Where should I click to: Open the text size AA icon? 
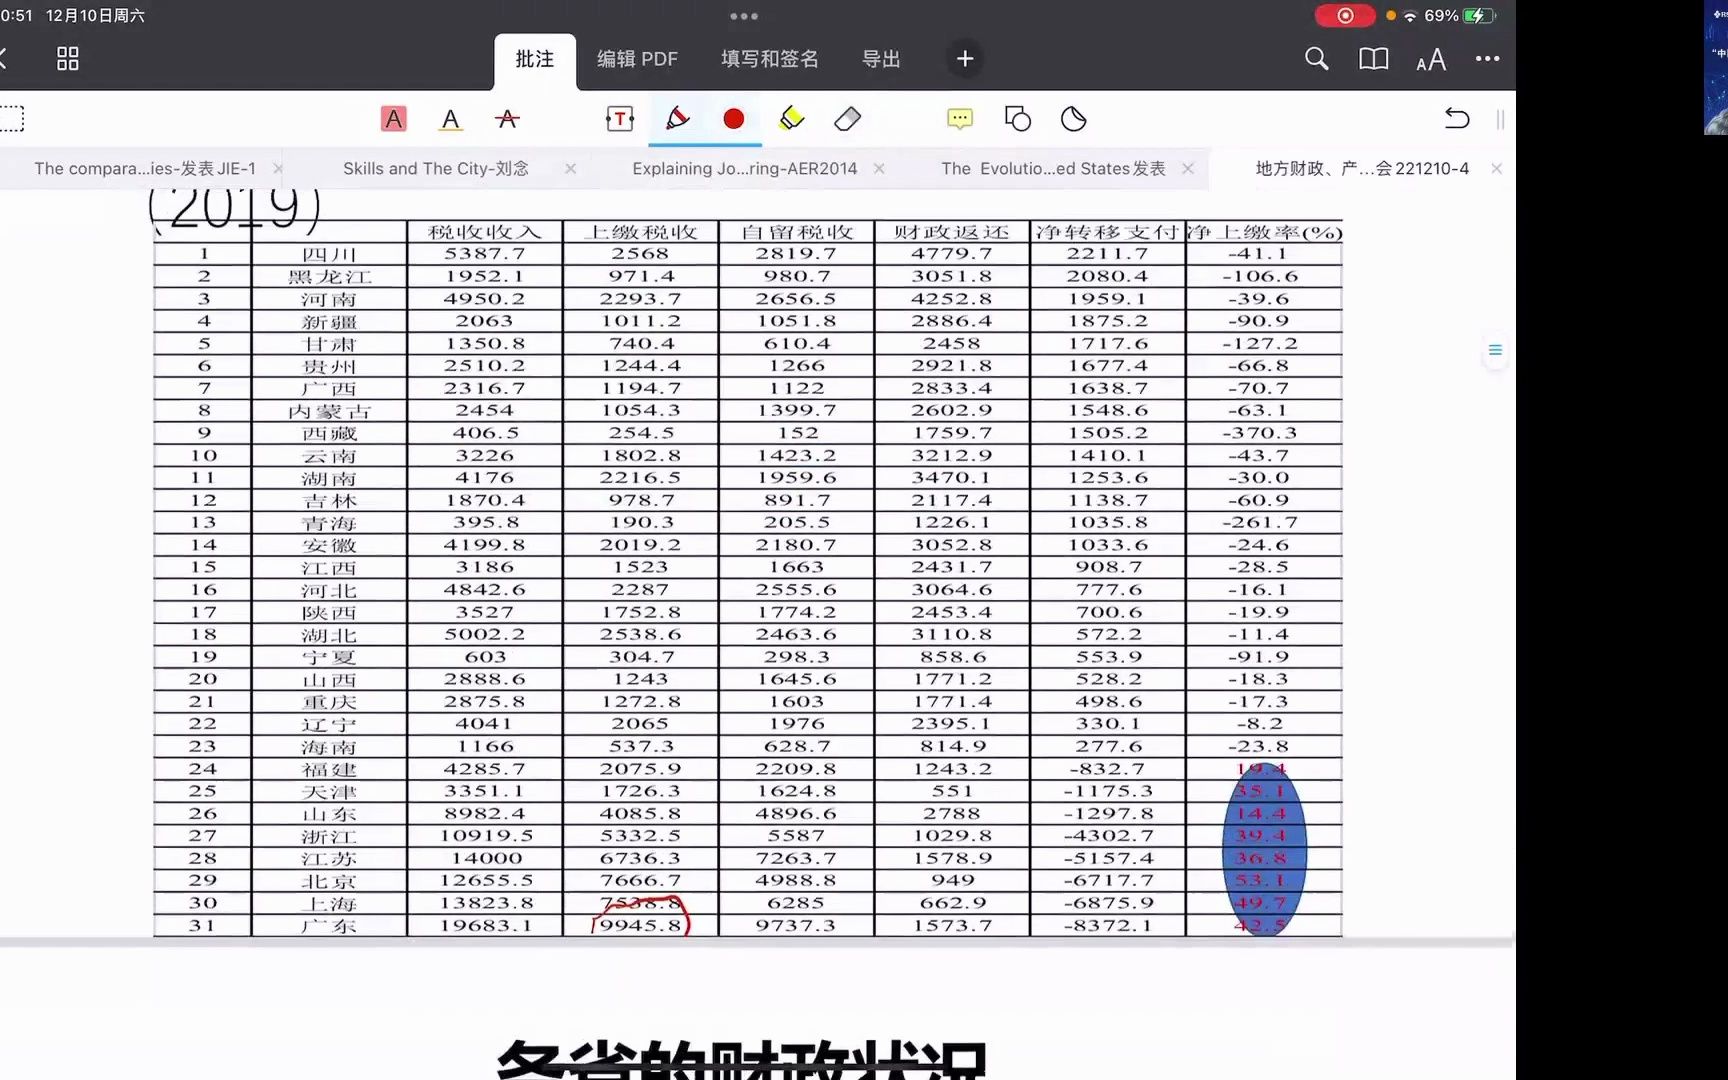1431,60
